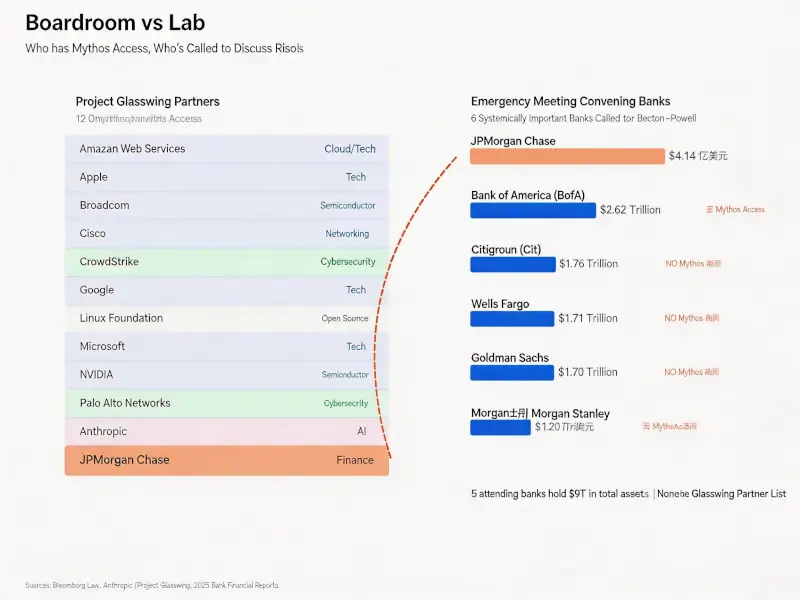The width and height of the screenshot is (800, 600).
Task: Select the Palo Alto Networks row
Action: [x=227, y=403]
